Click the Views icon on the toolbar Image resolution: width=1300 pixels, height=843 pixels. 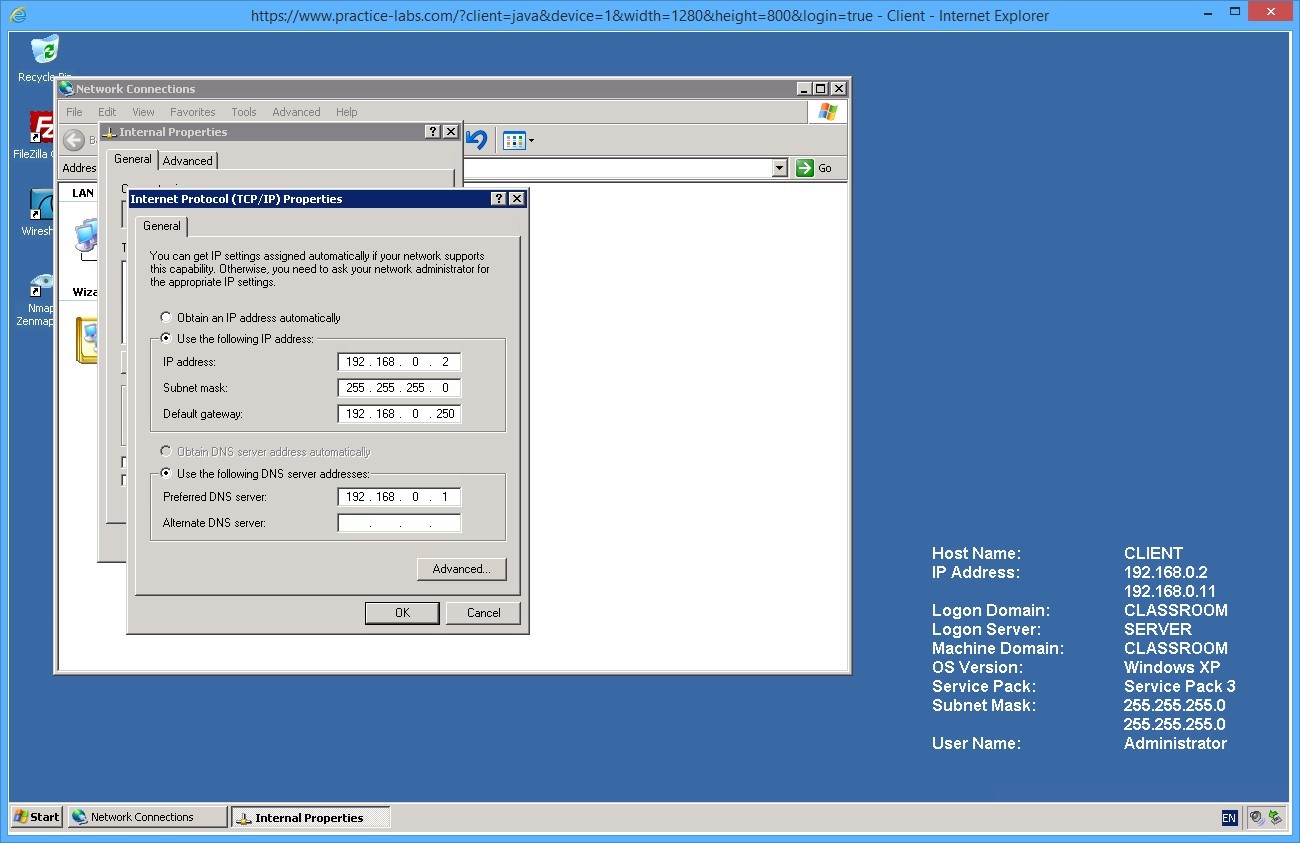[512, 140]
